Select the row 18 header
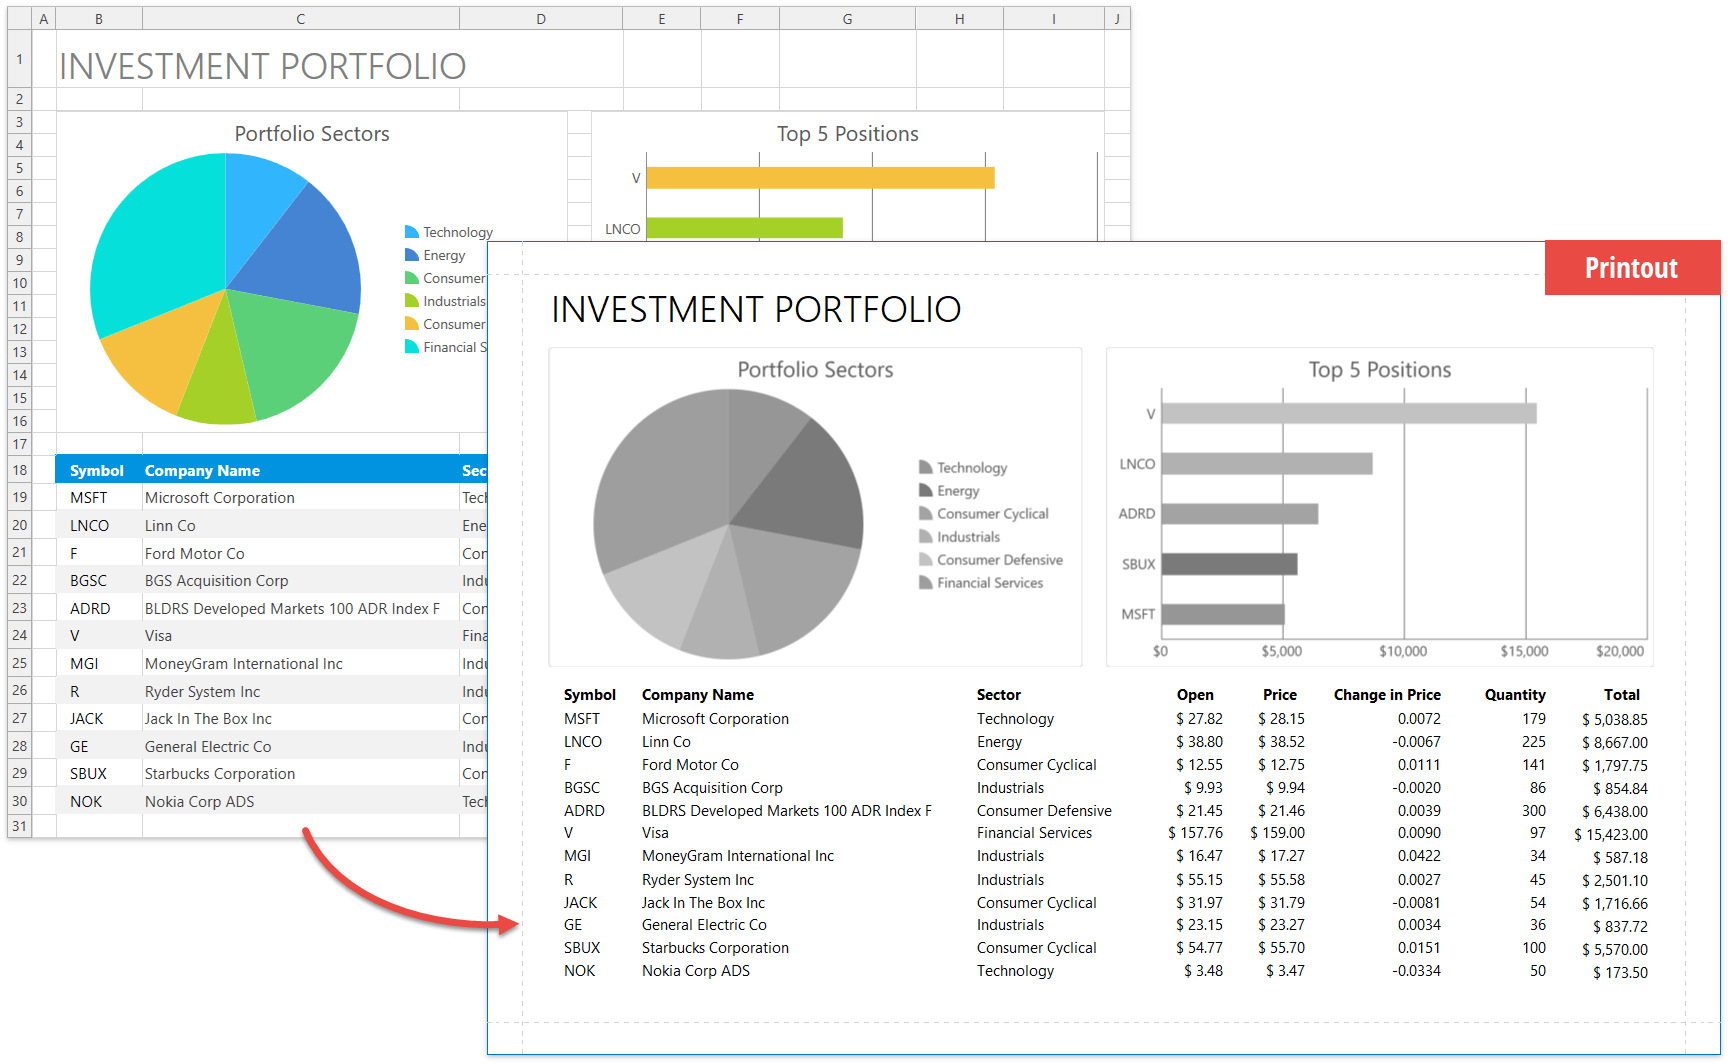1728x1064 pixels. pyautogui.click(x=19, y=470)
